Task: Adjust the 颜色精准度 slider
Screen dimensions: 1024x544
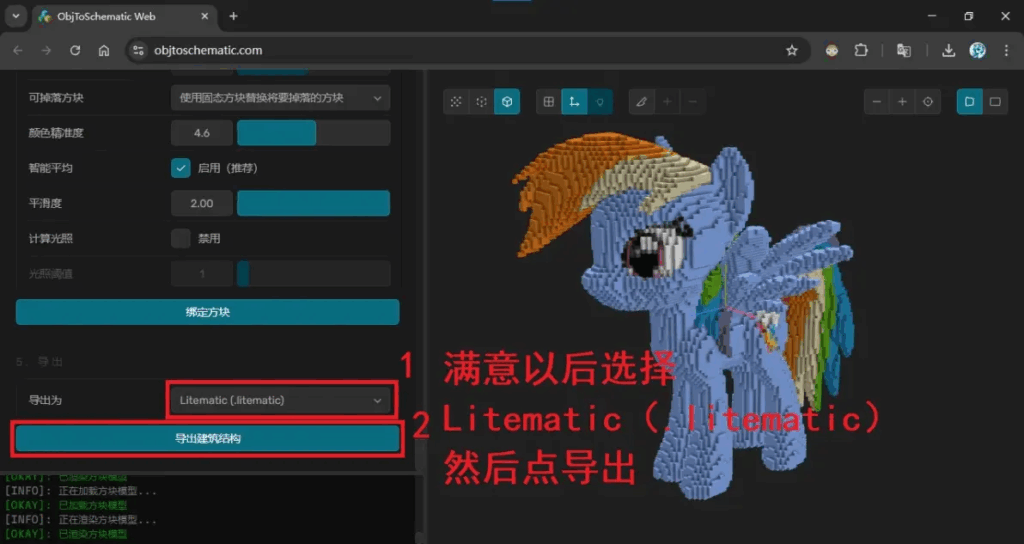Action: (313, 133)
